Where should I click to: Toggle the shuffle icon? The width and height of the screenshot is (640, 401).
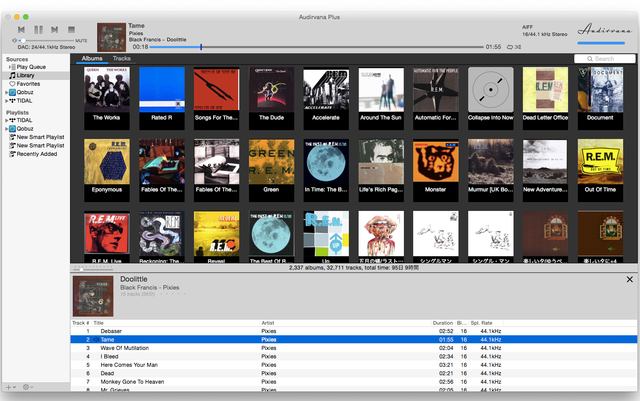point(517,47)
